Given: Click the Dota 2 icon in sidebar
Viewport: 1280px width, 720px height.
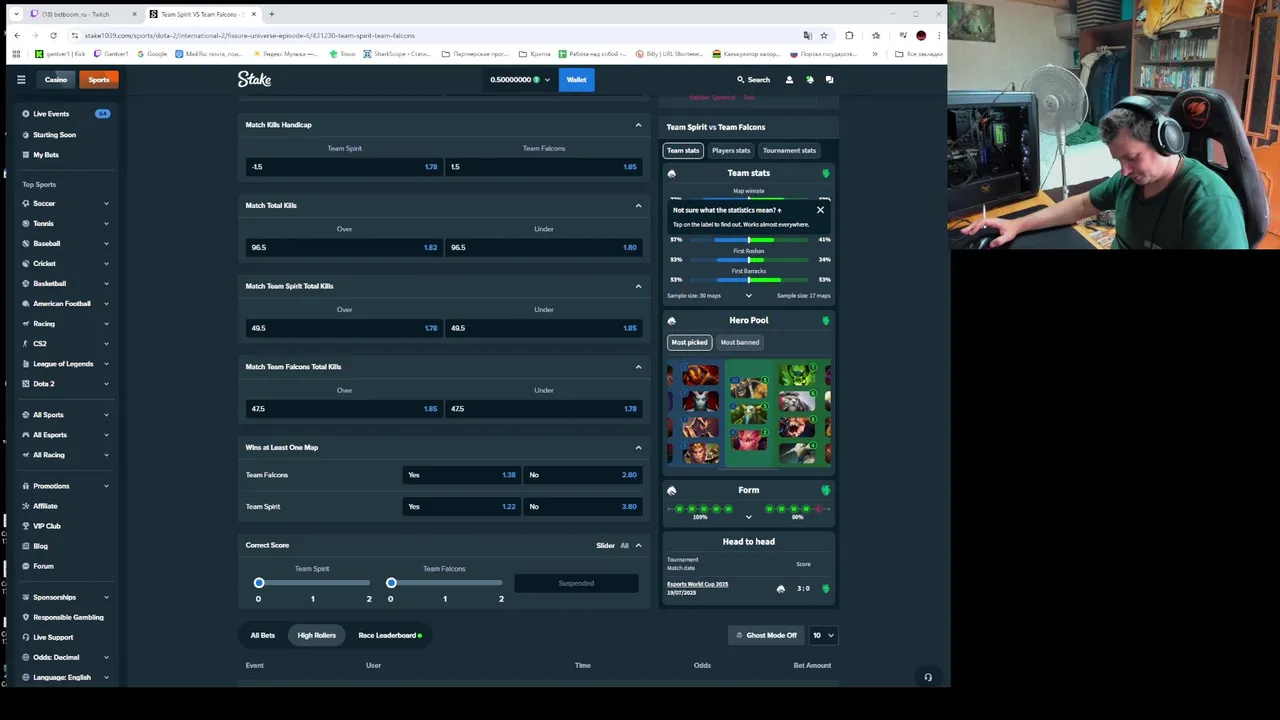Looking at the screenshot, I should [26, 384].
